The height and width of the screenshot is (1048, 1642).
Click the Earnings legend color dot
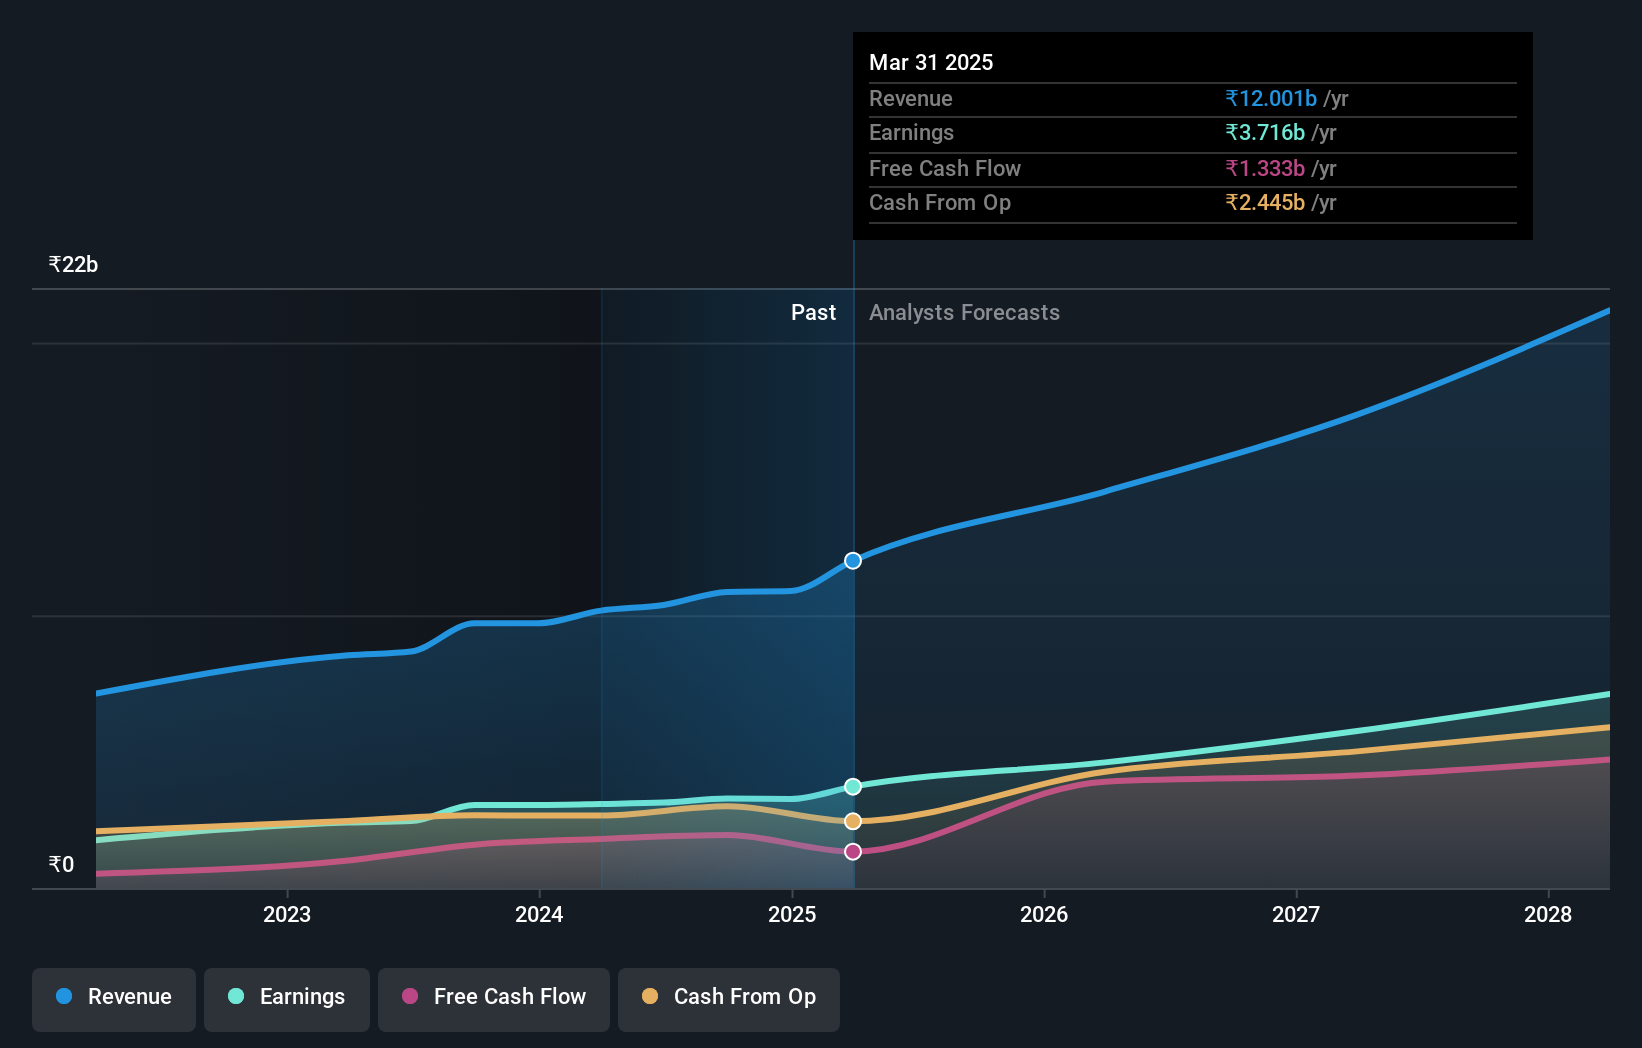point(234,997)
